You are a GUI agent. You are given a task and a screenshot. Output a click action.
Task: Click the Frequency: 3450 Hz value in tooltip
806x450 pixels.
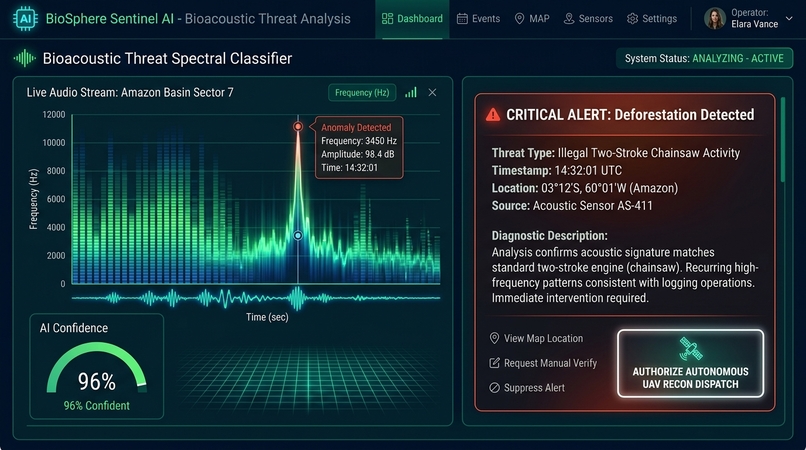click(359, 141)
